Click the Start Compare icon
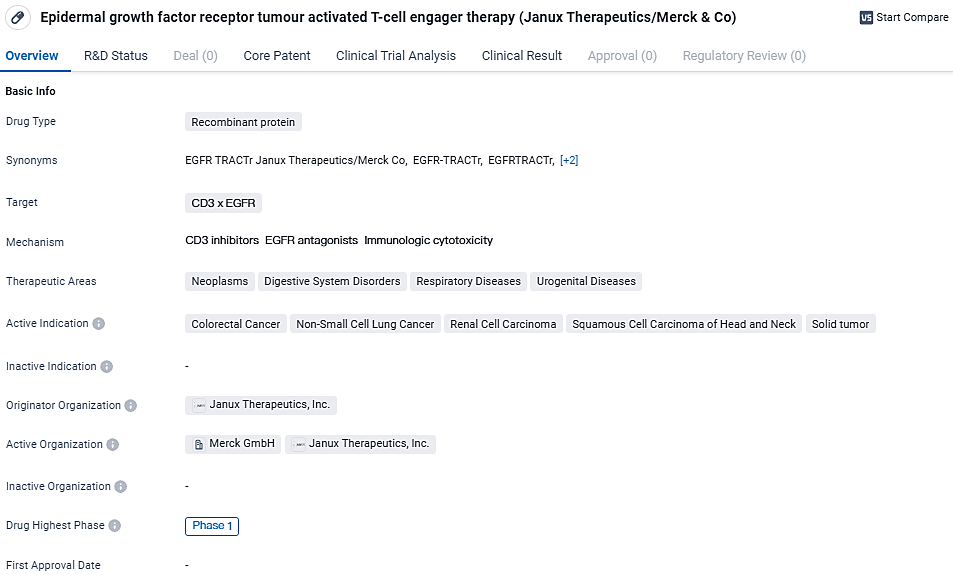 coord(866,18)
